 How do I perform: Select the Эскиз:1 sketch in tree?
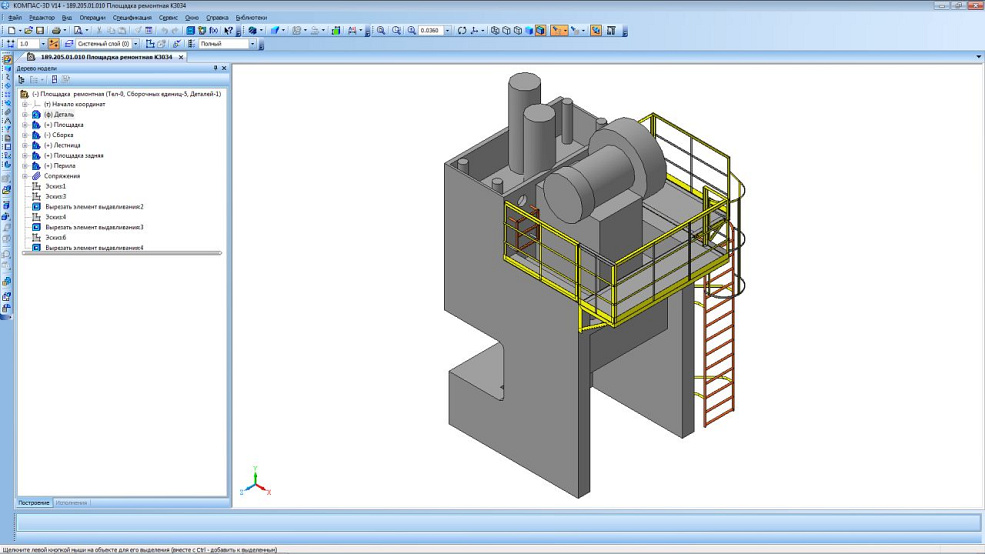click(x=55, y=186)
